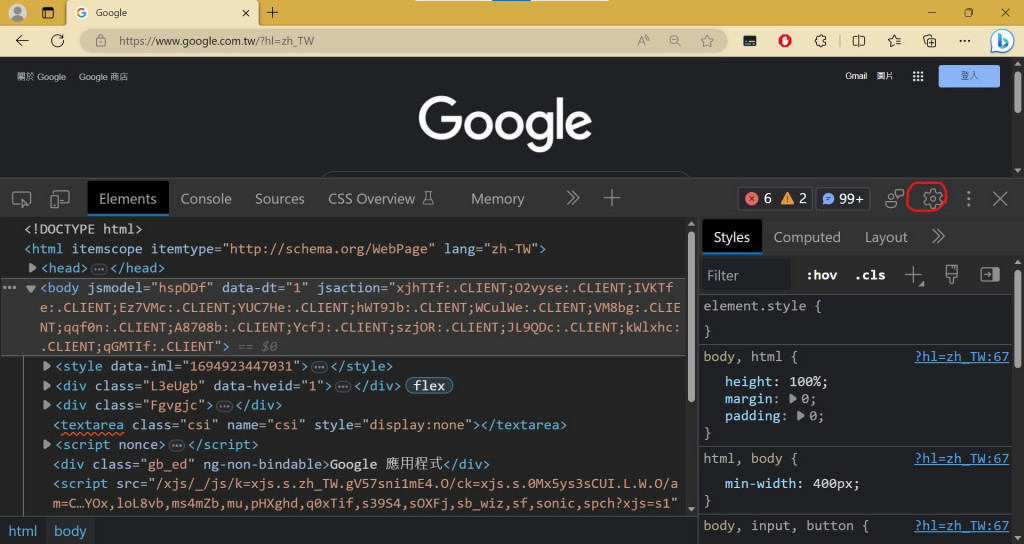This screenshot has width=1024, height=544.
Task: Expand the margin shorthand property
Action: click(793, 398)
